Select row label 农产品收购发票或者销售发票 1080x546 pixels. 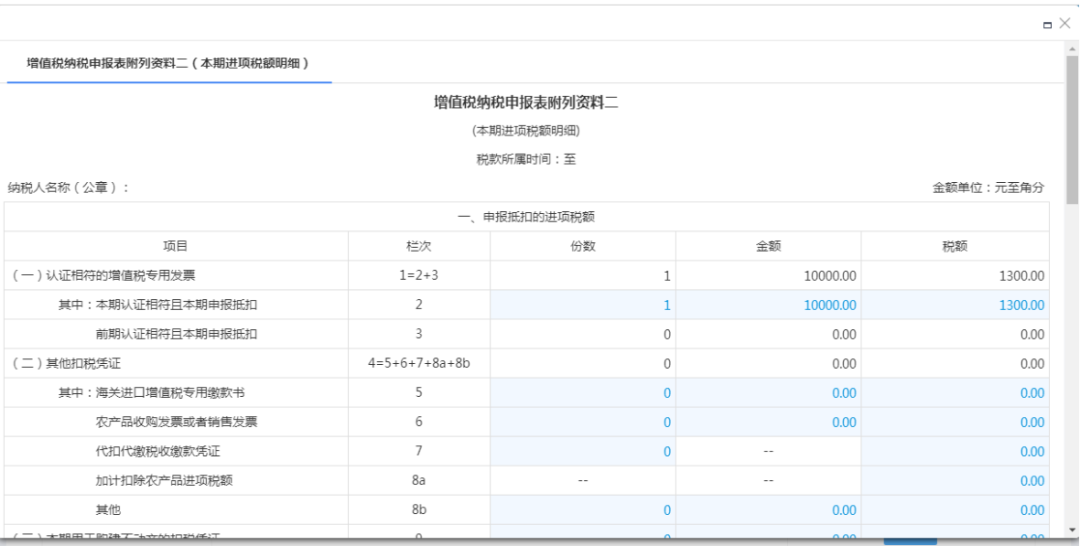[176, 422]
